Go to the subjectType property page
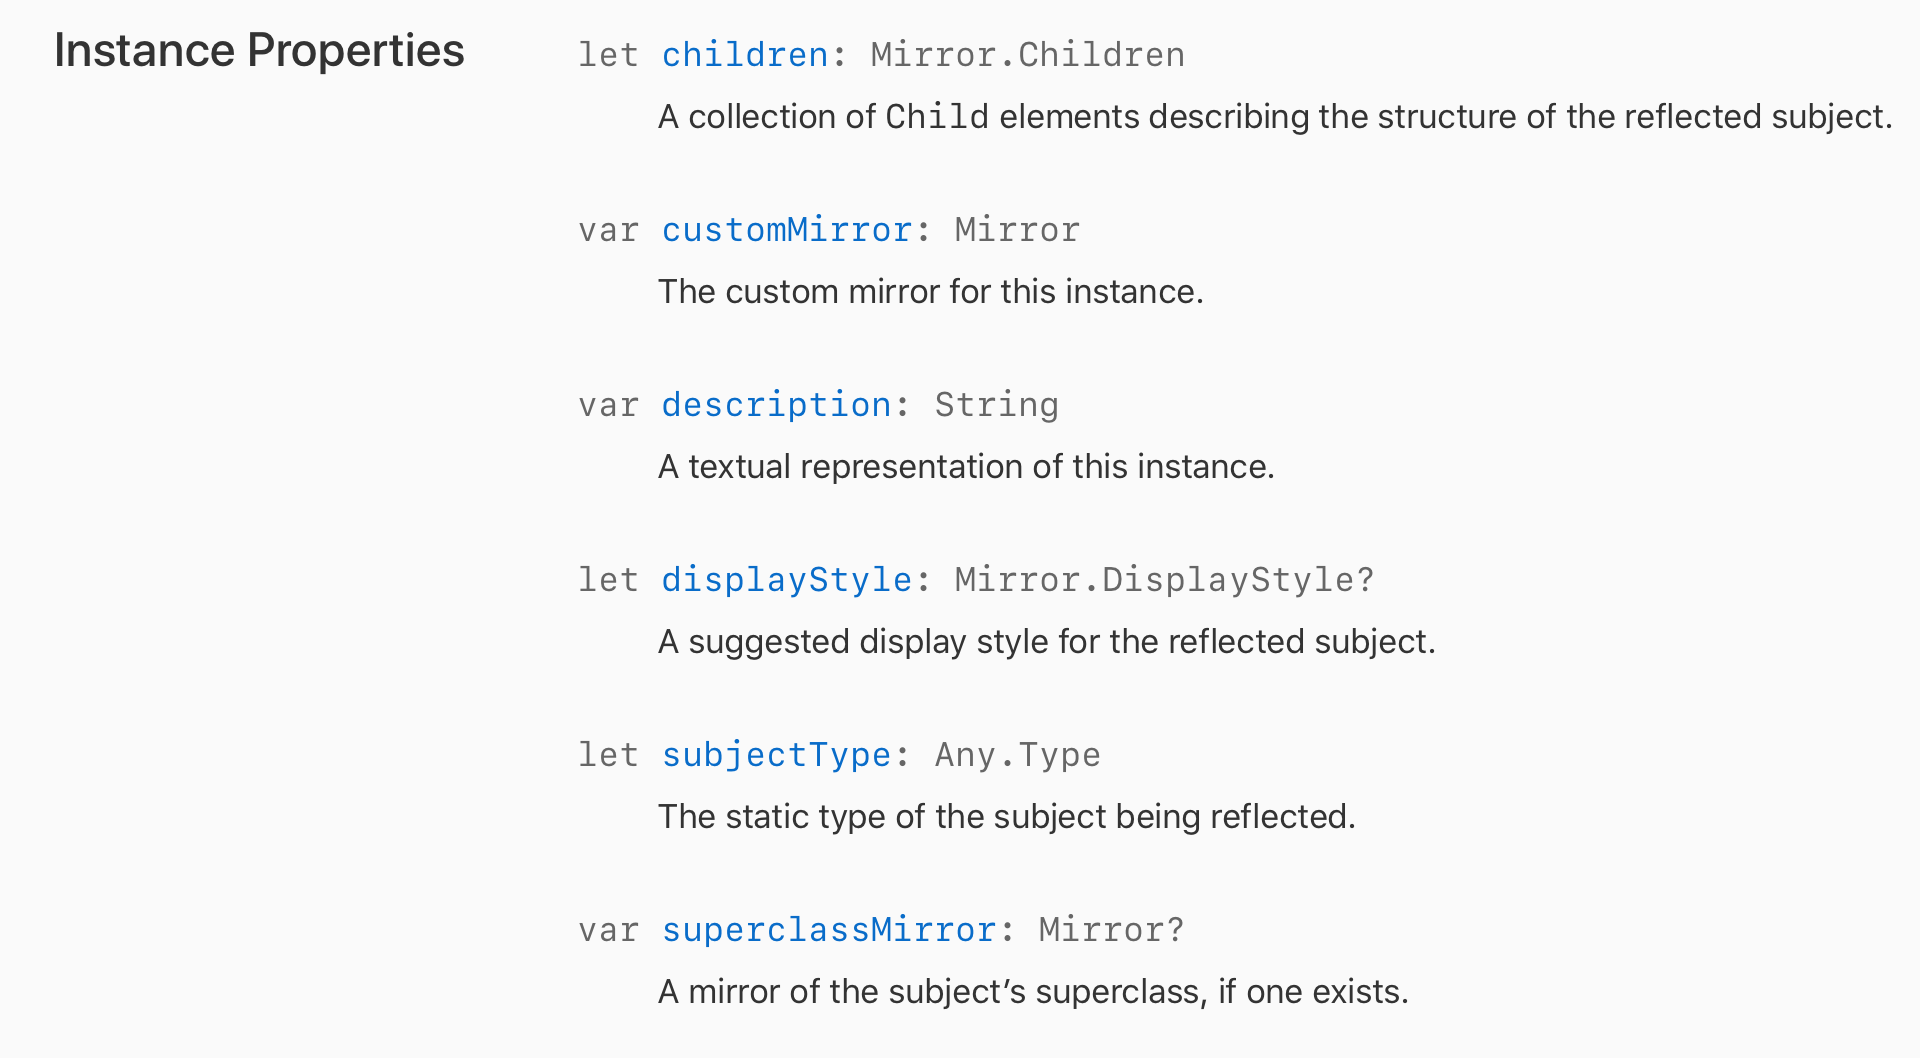This screenshot has width=1920, height=1058. pyautogui.click(x=776, y=755)
